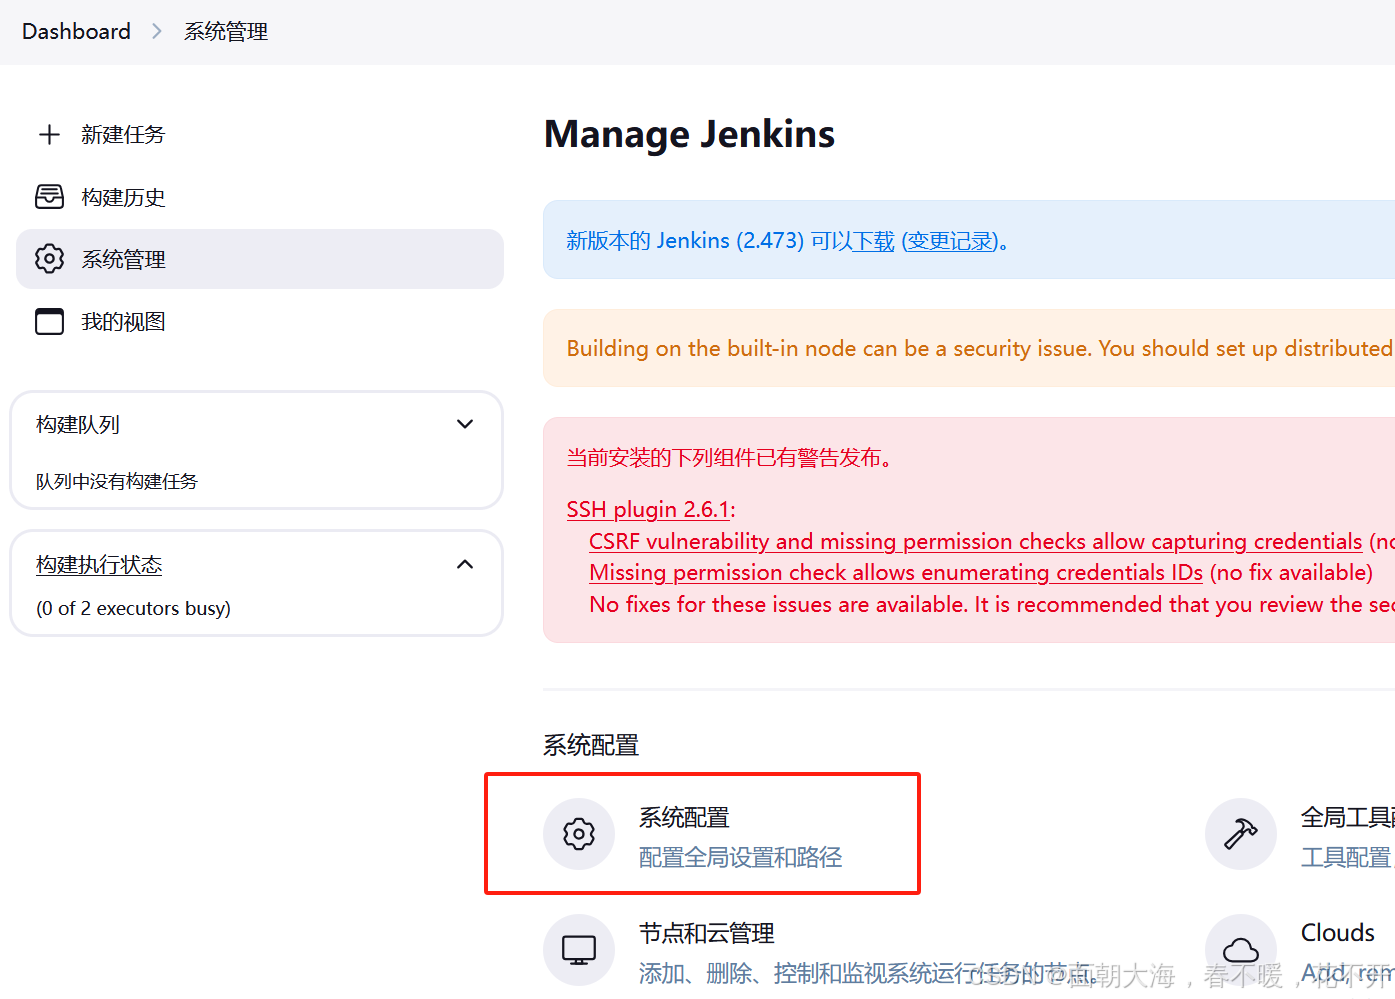Click the 系统配置 section heading
This screenshot has height=999, width=1395.
click(x=591, y=745)
